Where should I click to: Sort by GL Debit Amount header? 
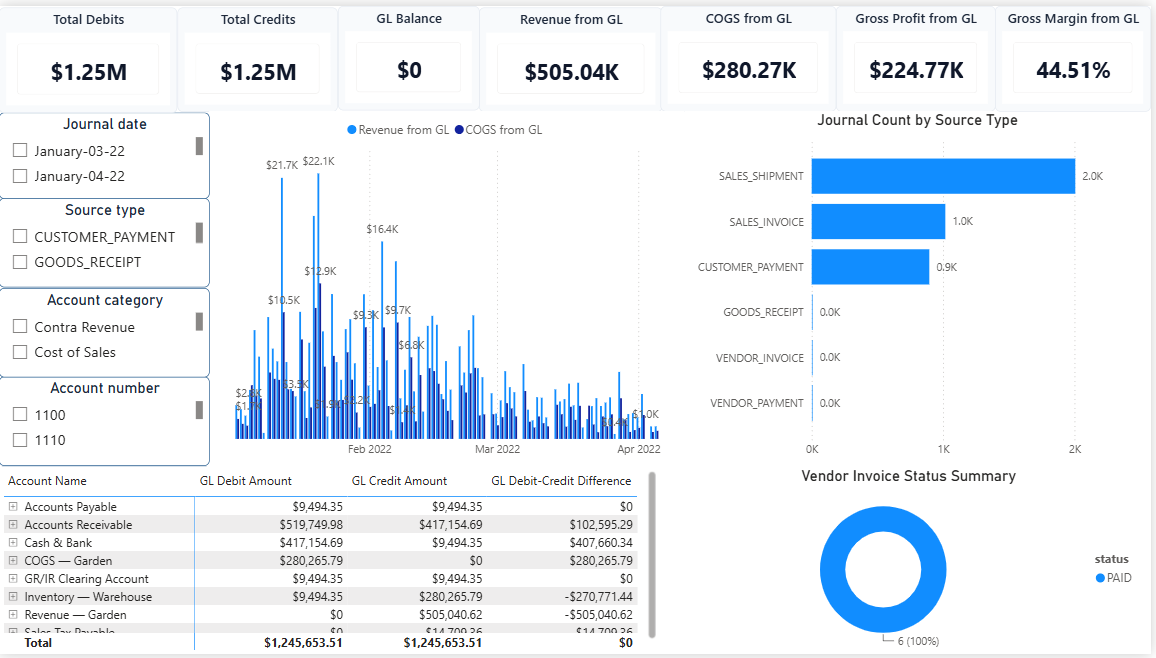246,480
